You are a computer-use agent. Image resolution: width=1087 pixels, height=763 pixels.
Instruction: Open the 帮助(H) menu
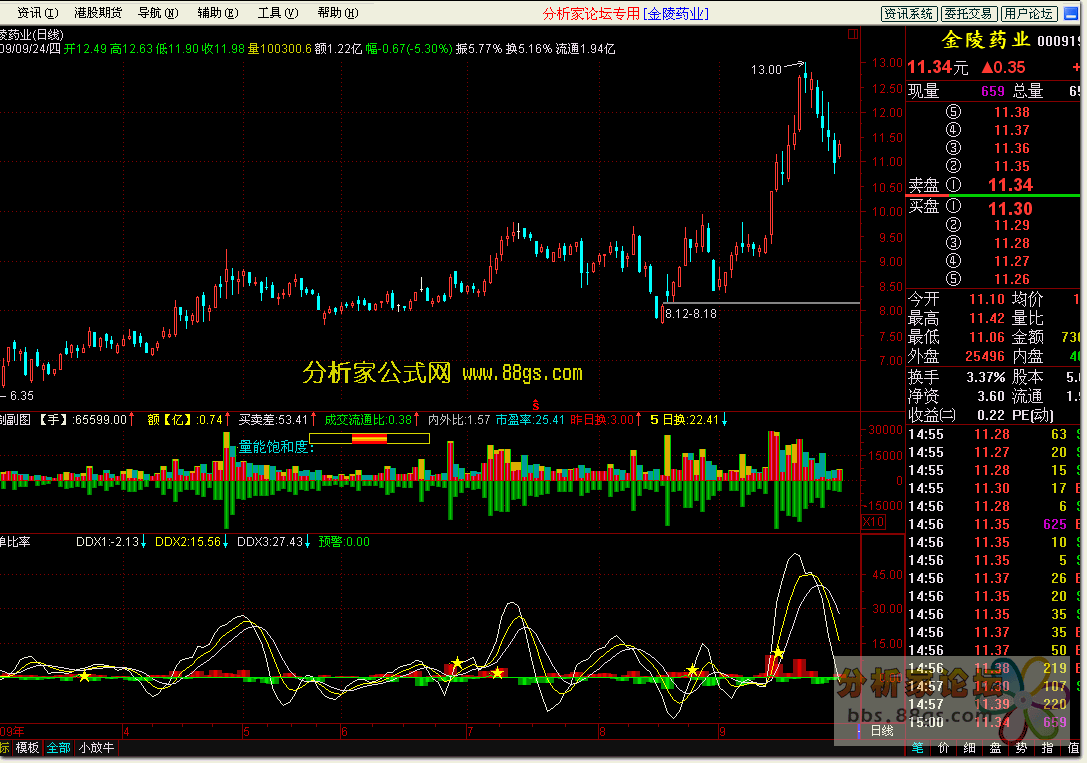(x=338, y=12)
